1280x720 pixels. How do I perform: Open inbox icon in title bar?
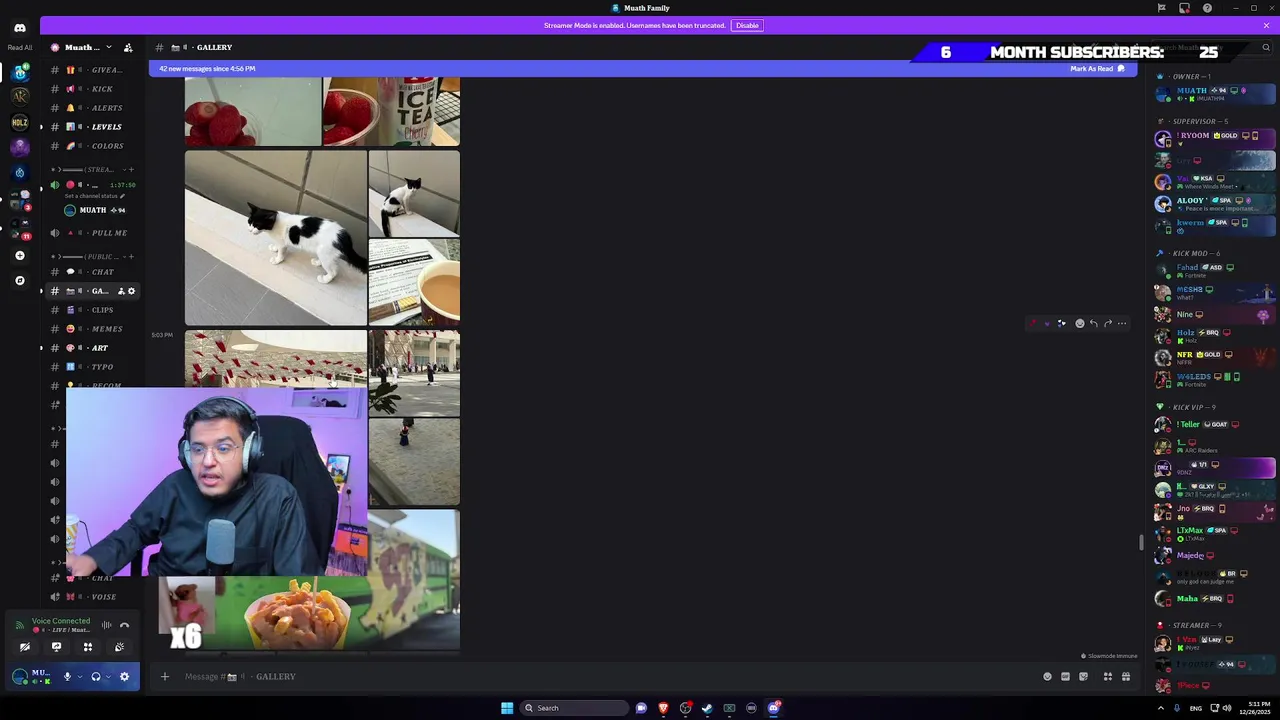(x=1184, y=8)
